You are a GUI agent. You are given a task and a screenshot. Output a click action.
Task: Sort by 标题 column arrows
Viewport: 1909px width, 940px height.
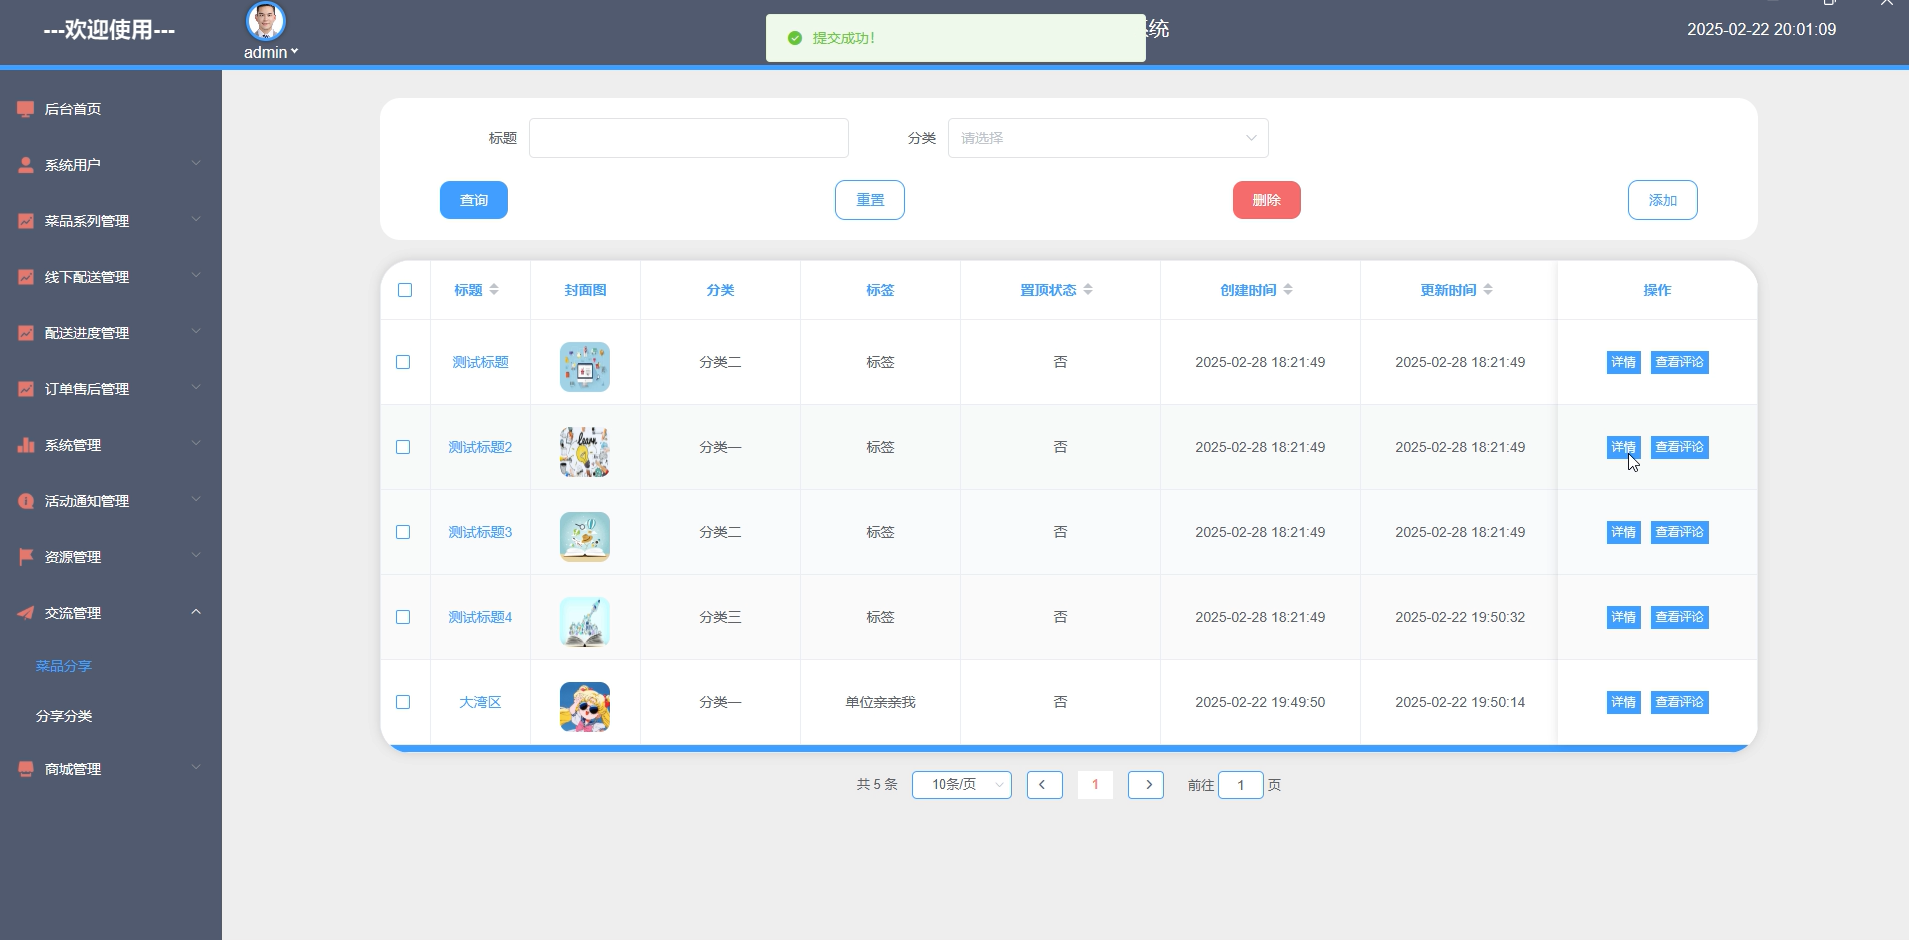tap(494, 290)
